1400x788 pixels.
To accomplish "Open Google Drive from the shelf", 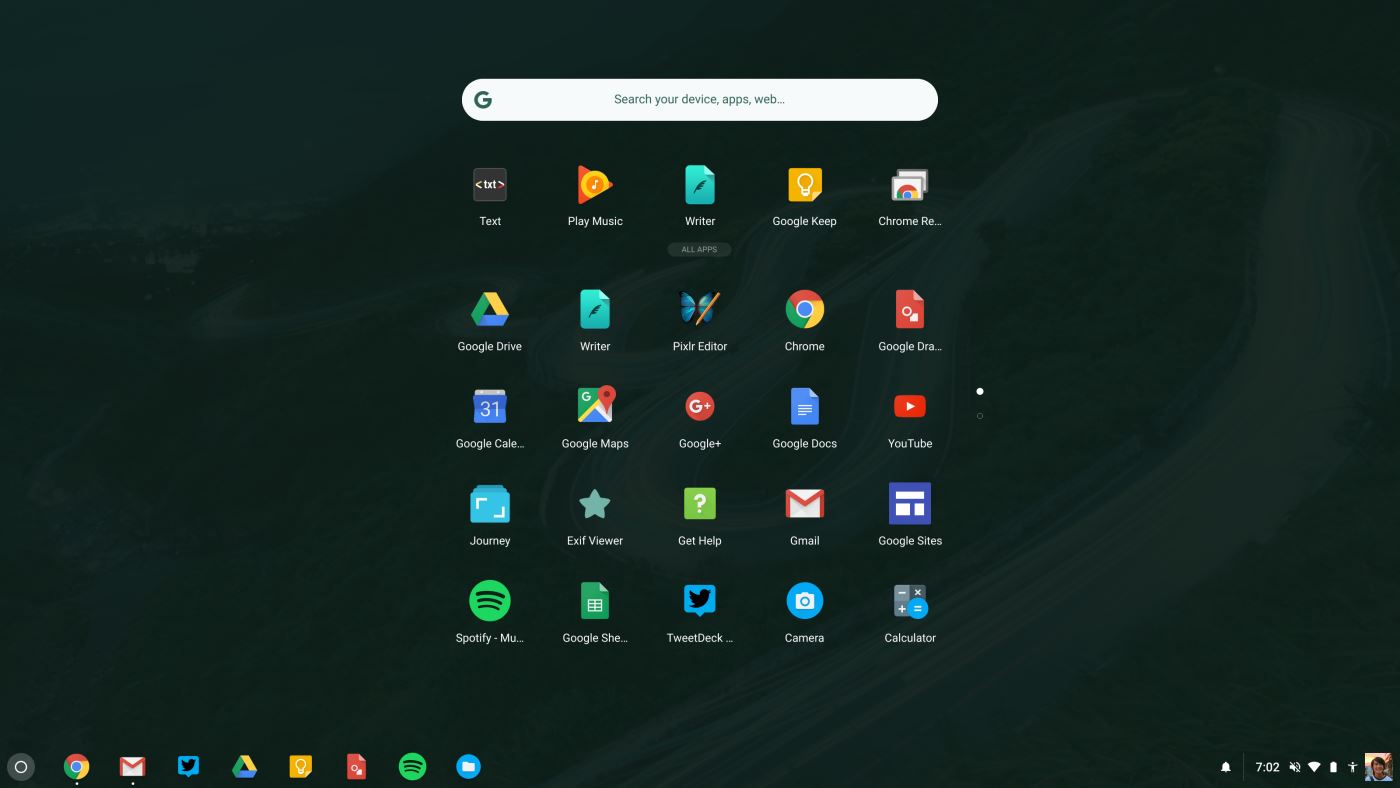I will pyautogui.click(x=244, y=767).
